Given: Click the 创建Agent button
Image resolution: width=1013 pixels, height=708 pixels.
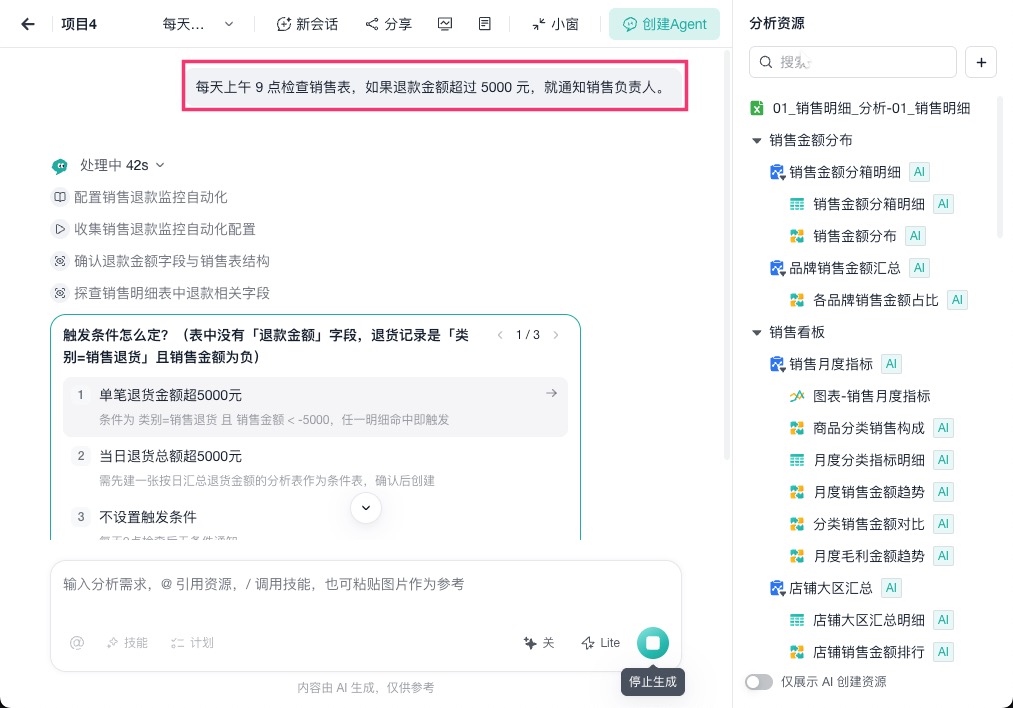Looking at the screenshot, I should pos(664,25).
